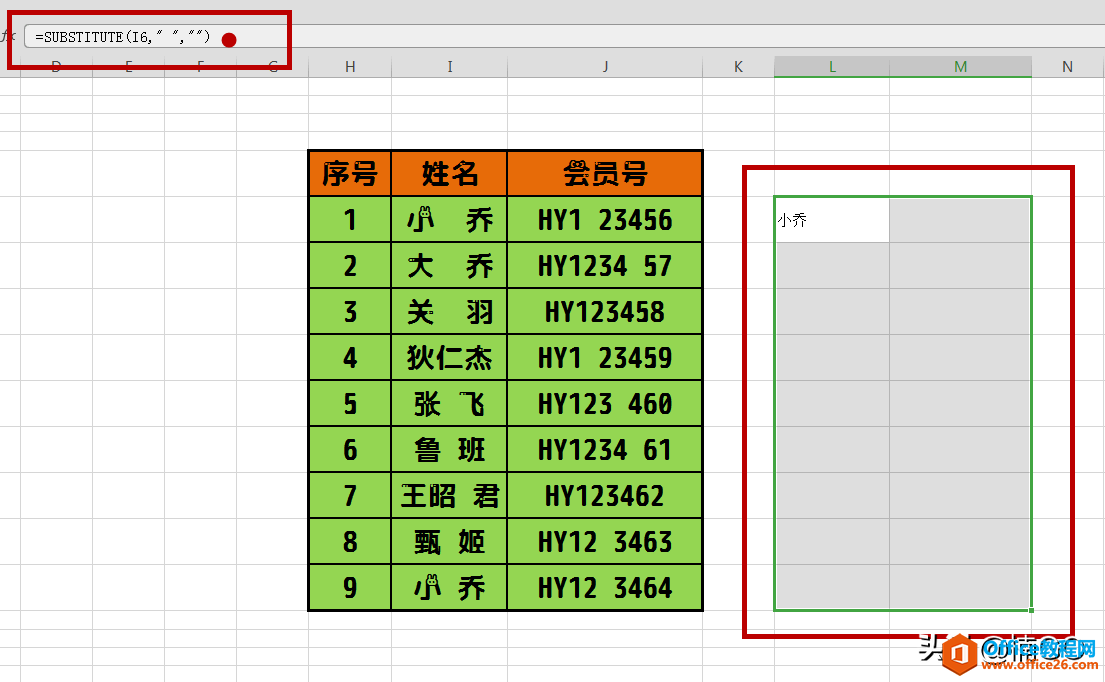Image resolution: width=1105 pixels, height=682 pixels.
Task: Select column L header
Action: coord(832,67)
